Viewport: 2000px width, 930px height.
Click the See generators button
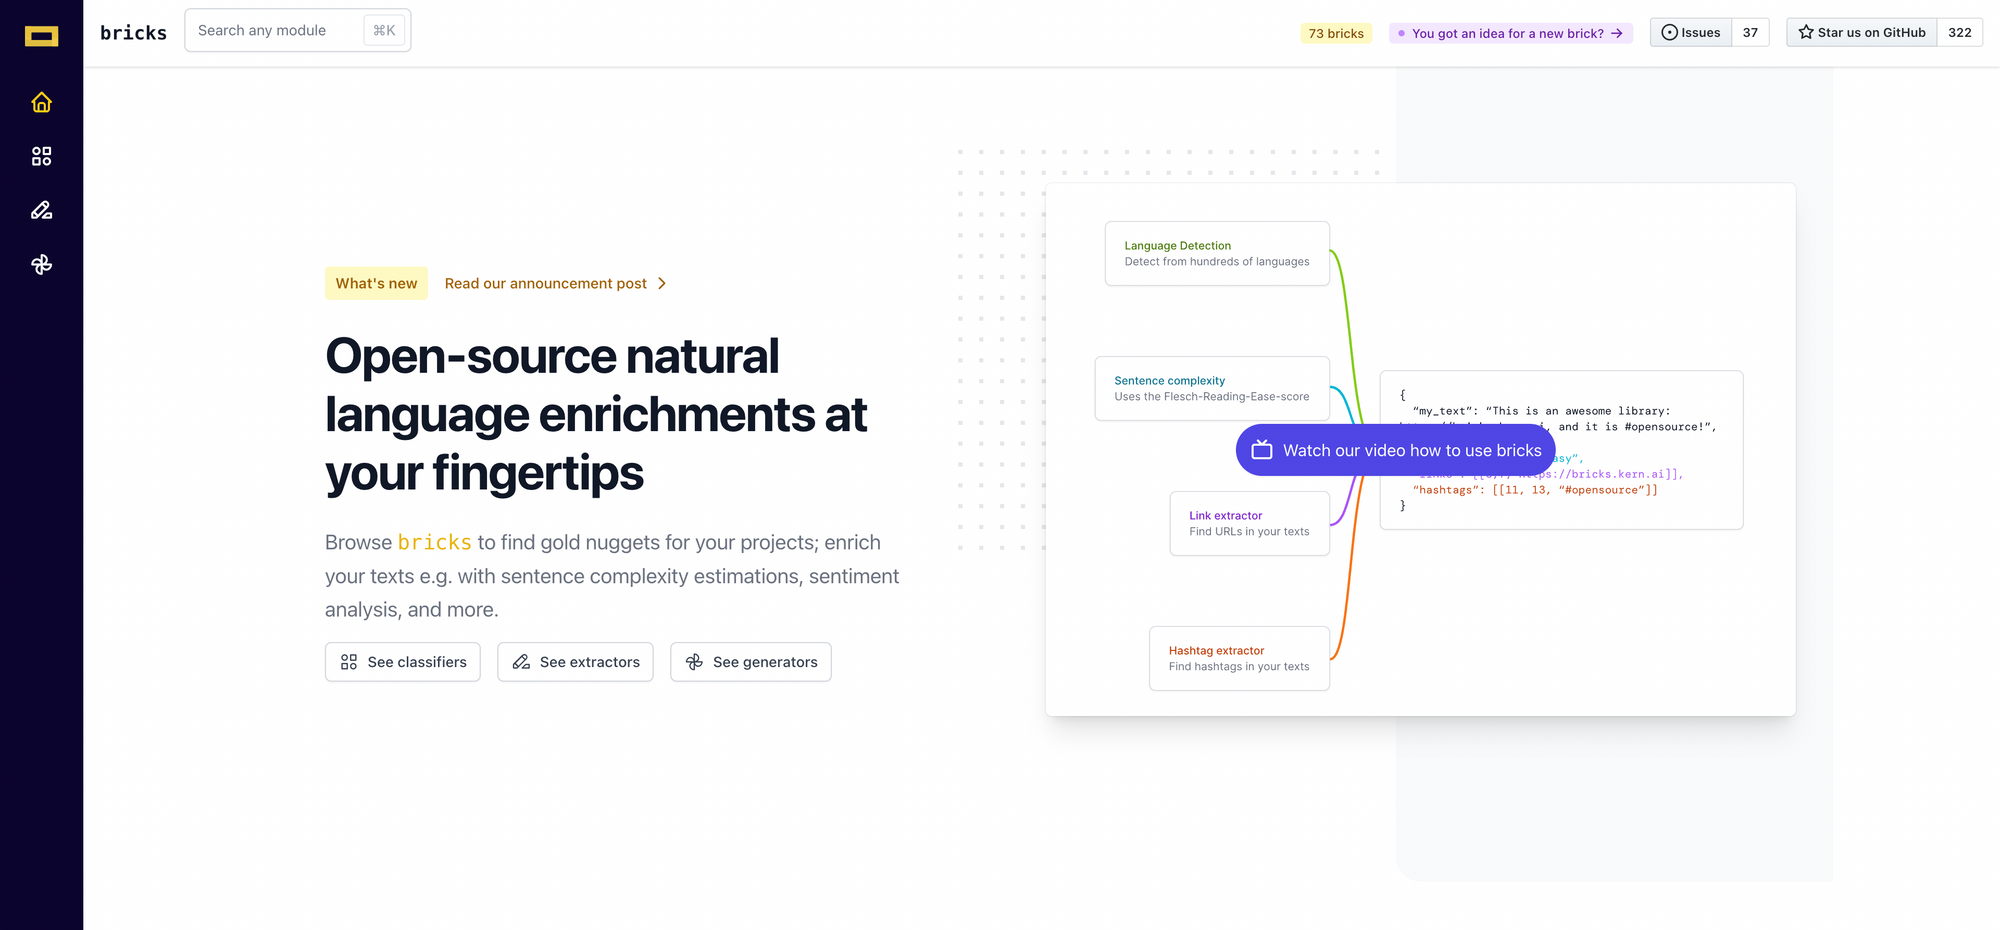751,662
